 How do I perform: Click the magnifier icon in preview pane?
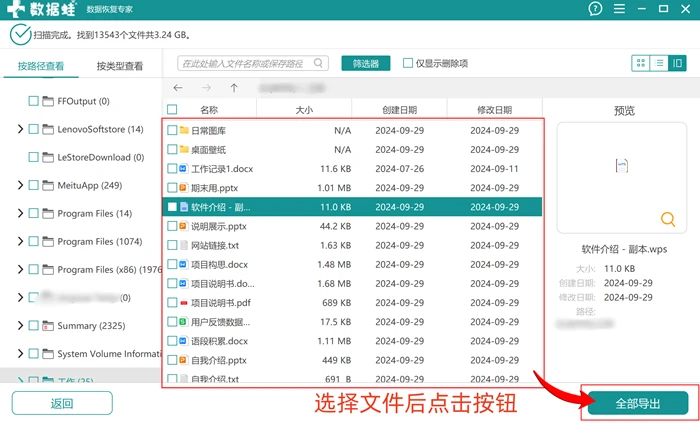[x=668, y=219]
